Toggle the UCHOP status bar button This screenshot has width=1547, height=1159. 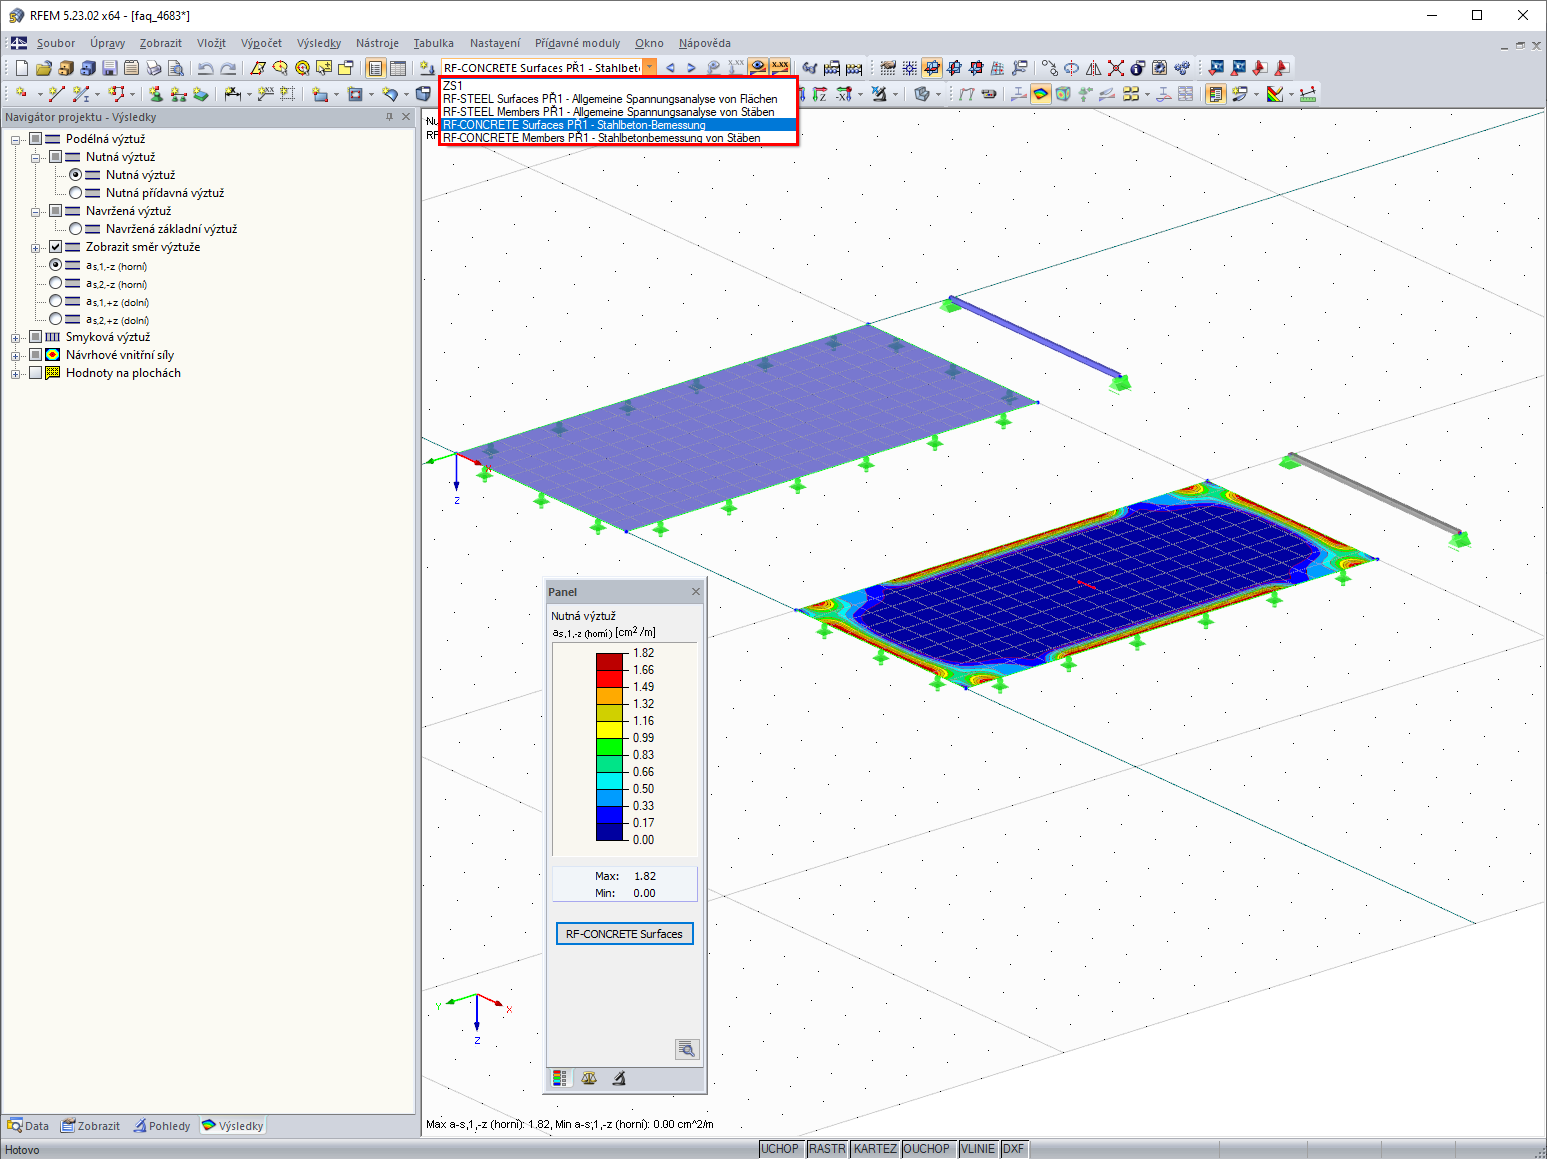point(780,1149)
